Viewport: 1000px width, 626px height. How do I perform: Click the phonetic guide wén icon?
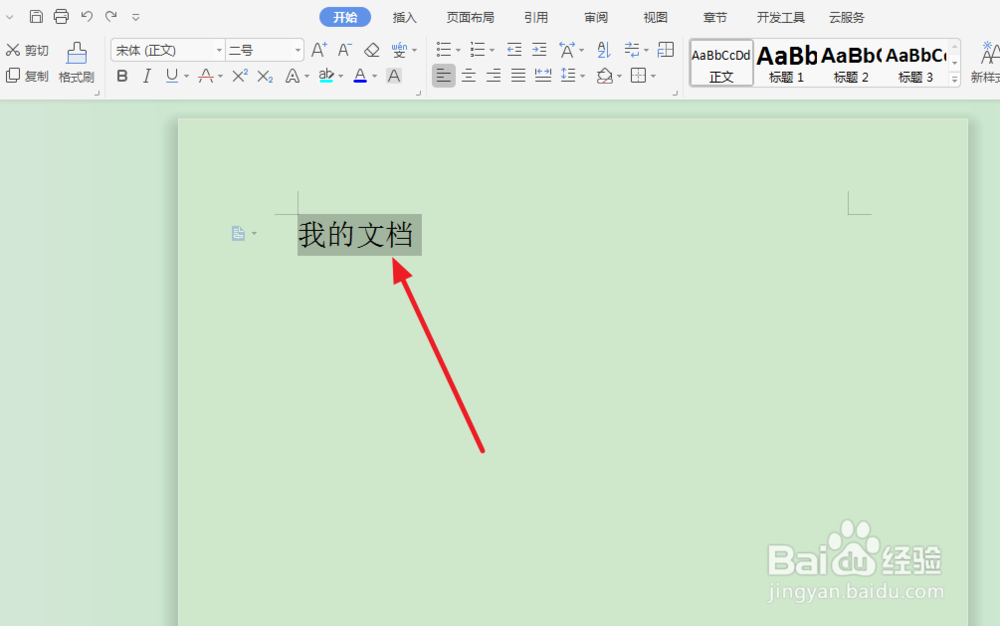click(x=399, y=50)
